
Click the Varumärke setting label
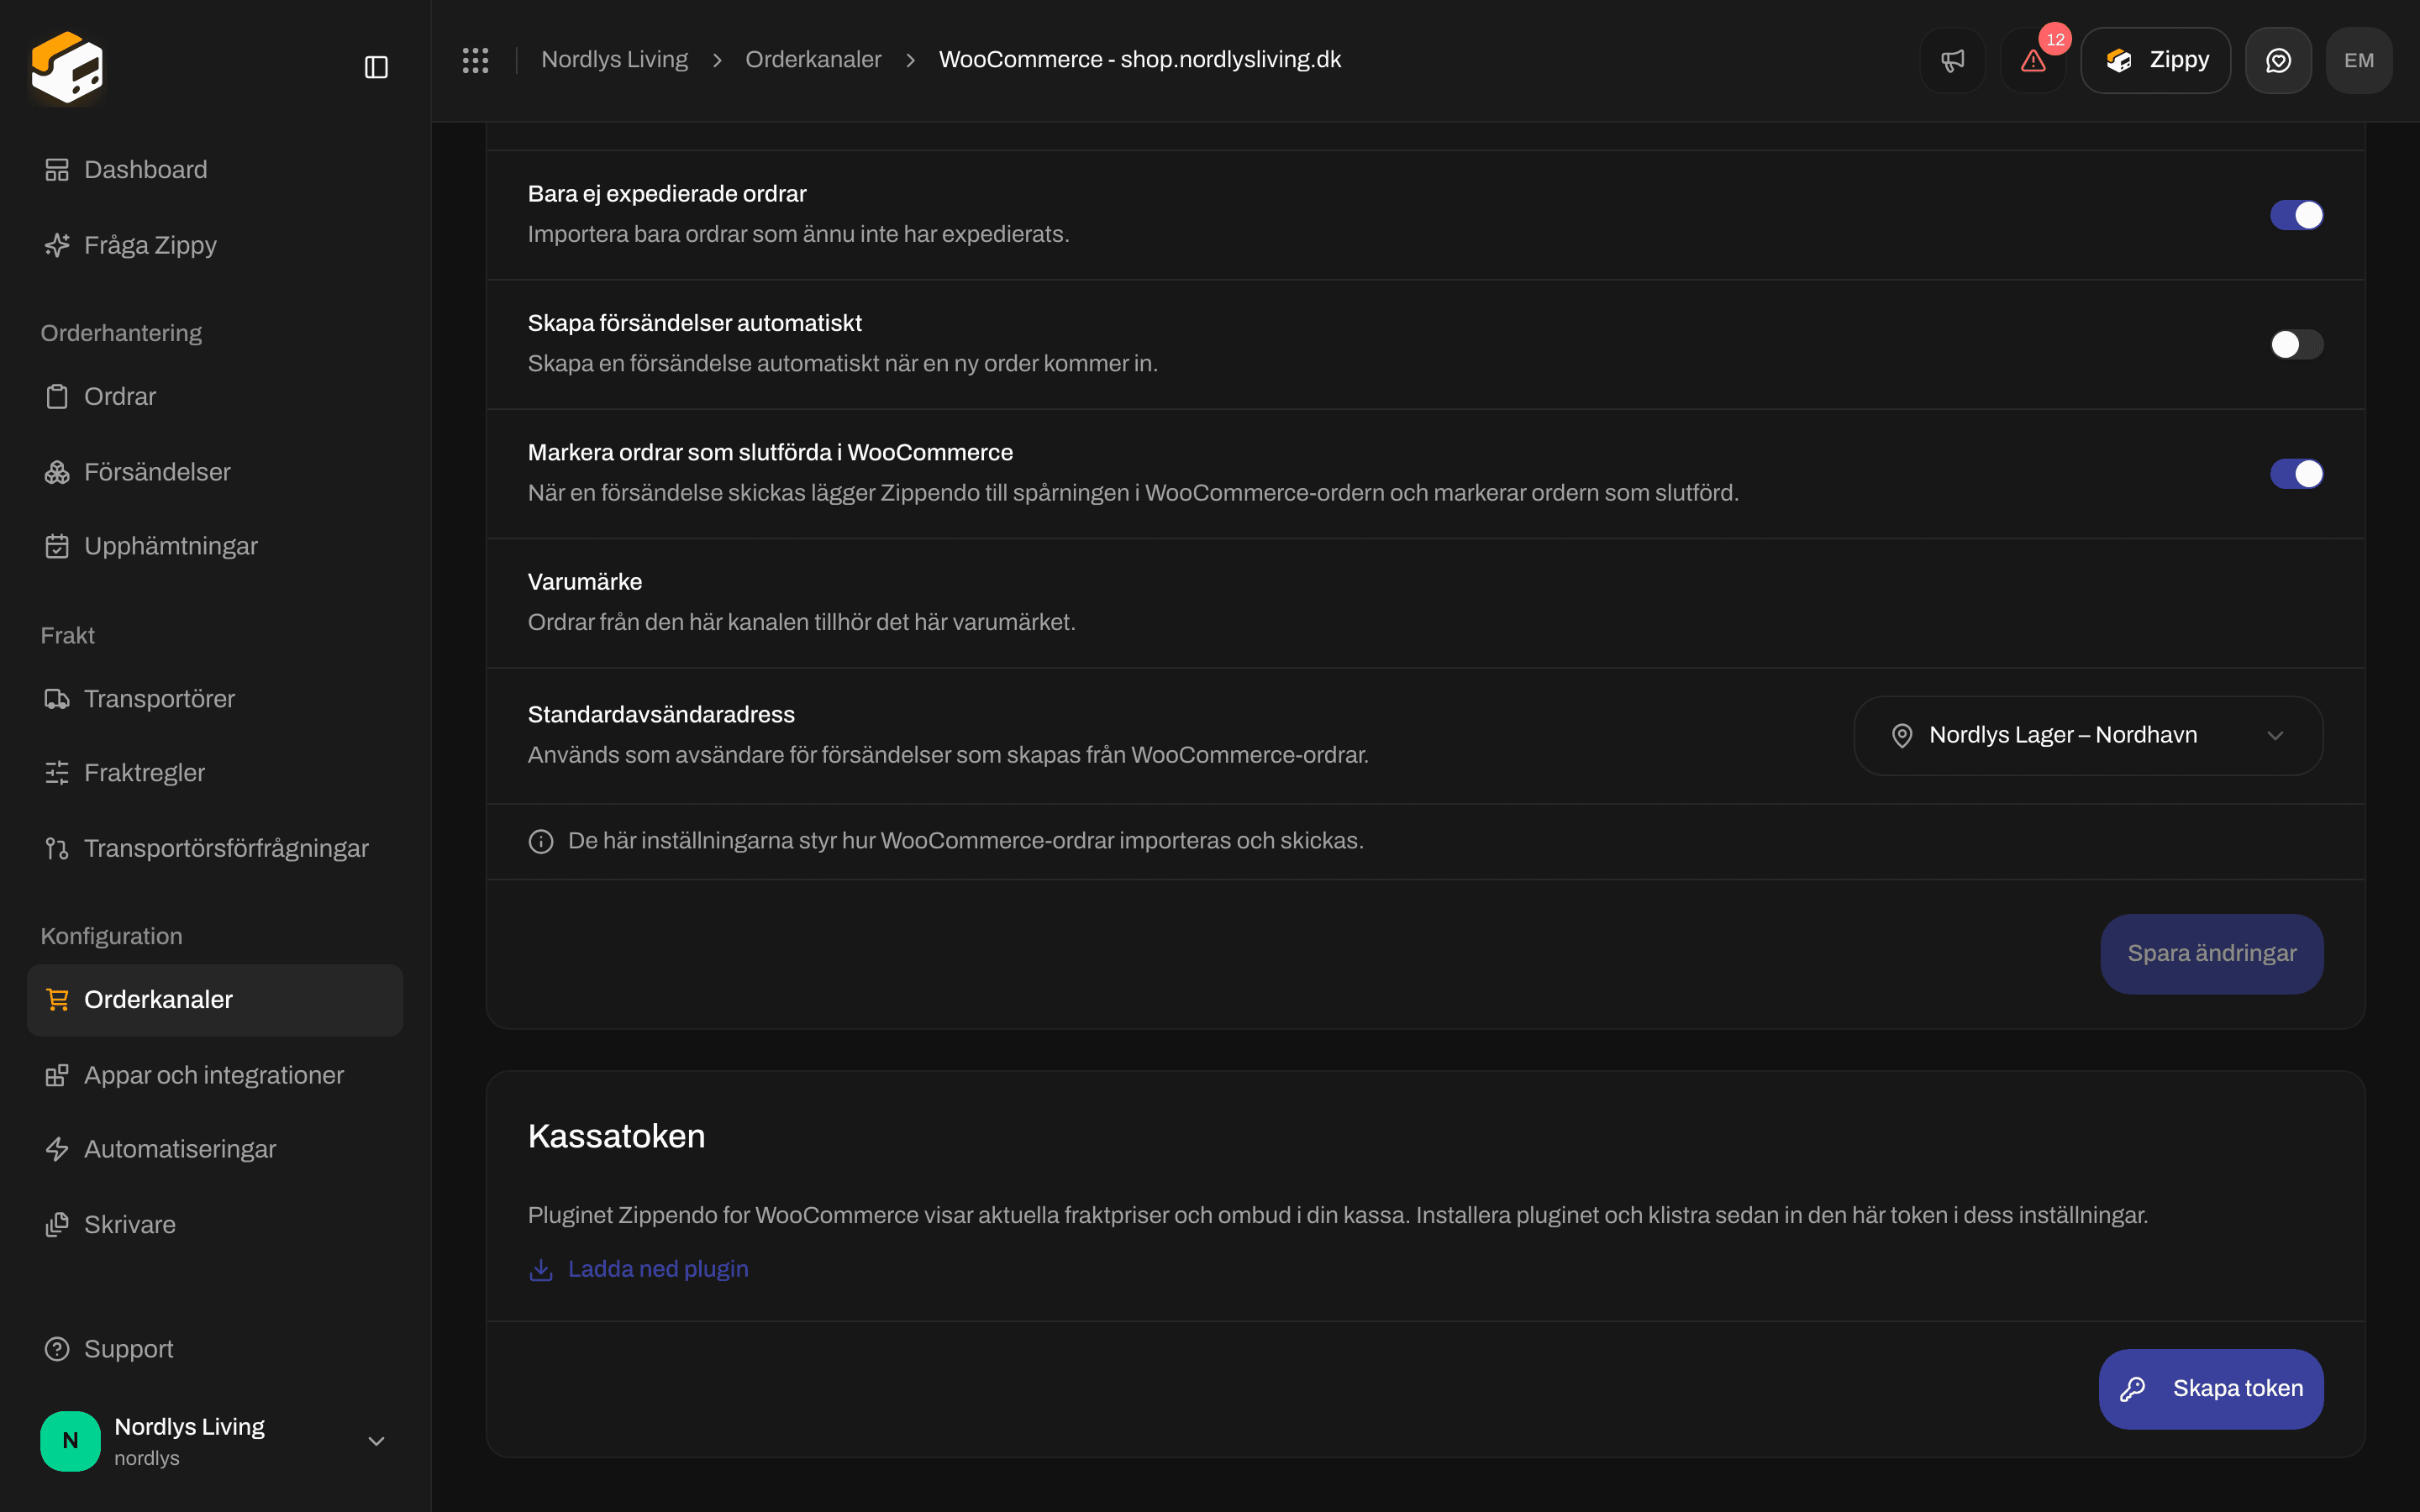coord(585,582)
